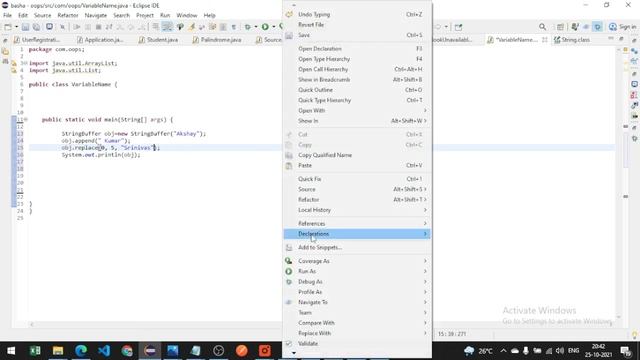Collapse the main method fold marker

coord(26,120)
